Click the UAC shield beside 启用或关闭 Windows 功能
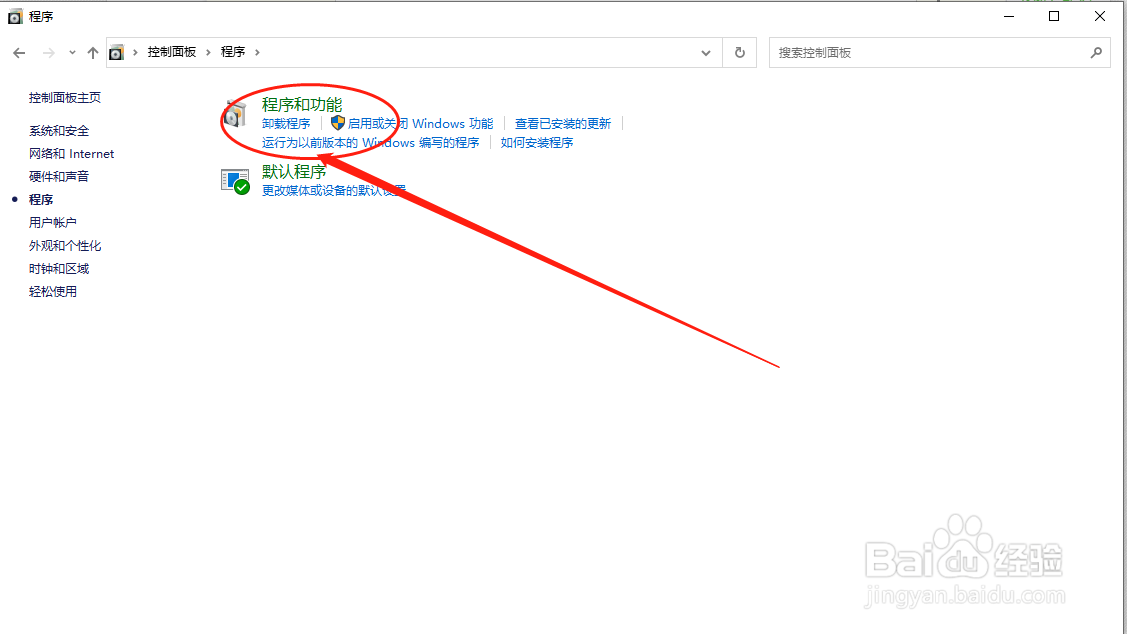Image resolution: width=1127 pixels, height=634 pixels. coord(336,122)
